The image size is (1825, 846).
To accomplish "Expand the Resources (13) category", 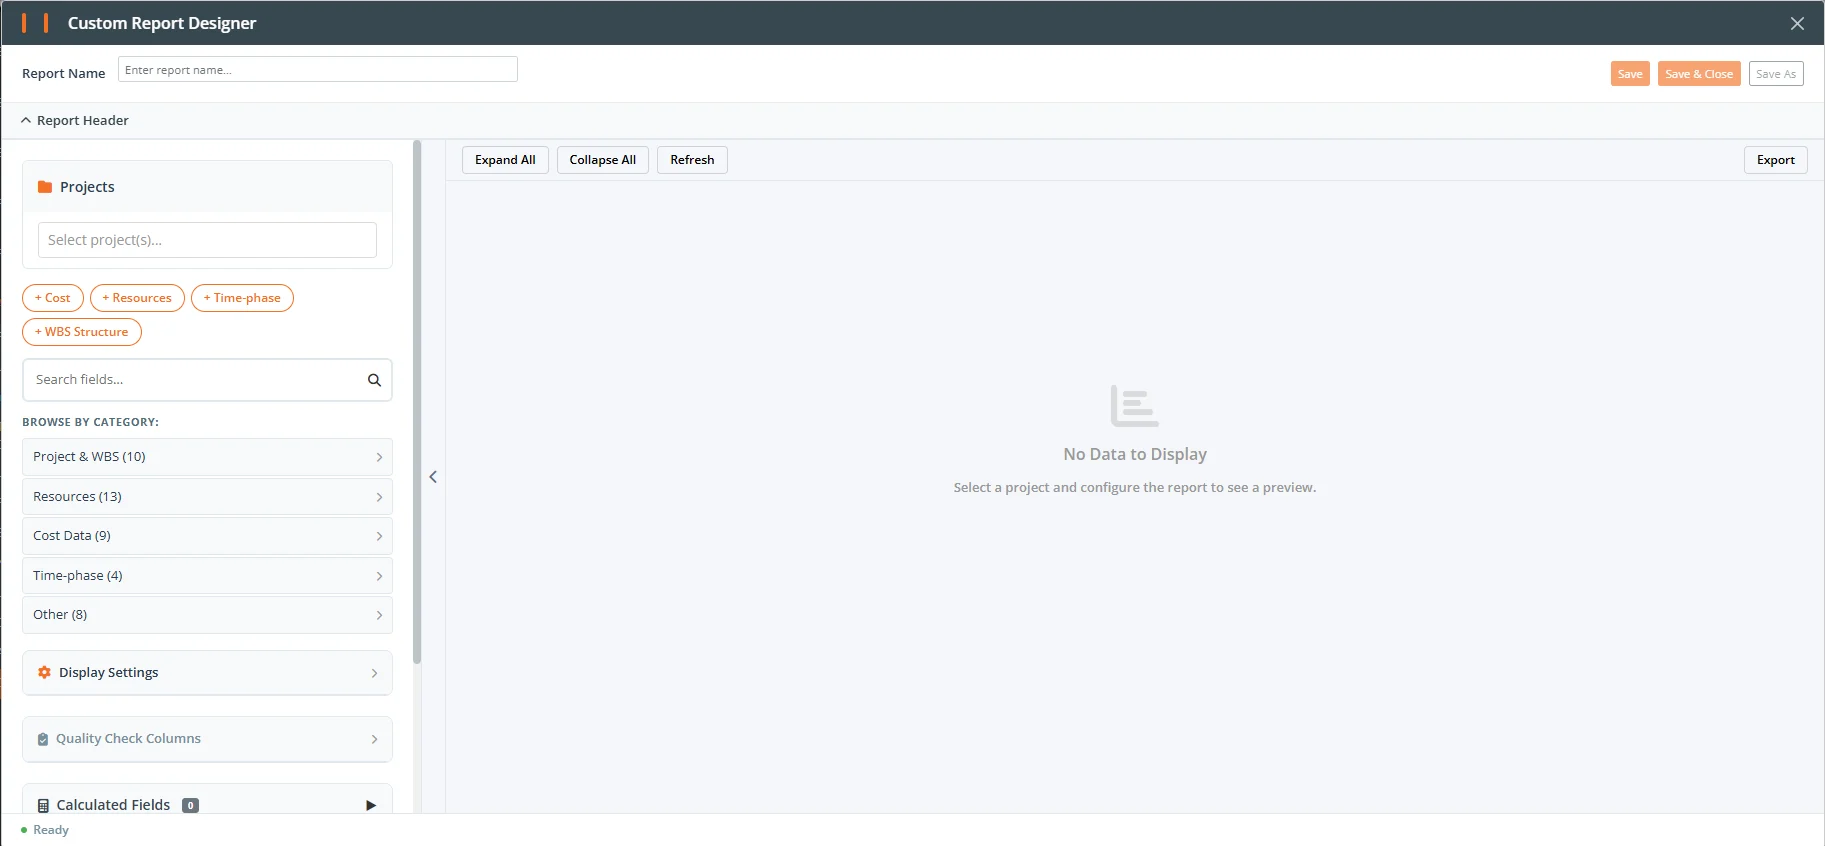I will (207, 497).
